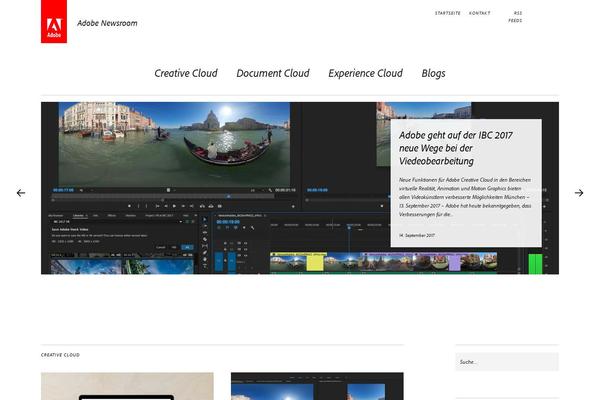Image resolution: width=600 pixels, height=400 pixels.
Task: Click the date 14. September 2017
Action: pyautogui.click(x=417, y=235)
